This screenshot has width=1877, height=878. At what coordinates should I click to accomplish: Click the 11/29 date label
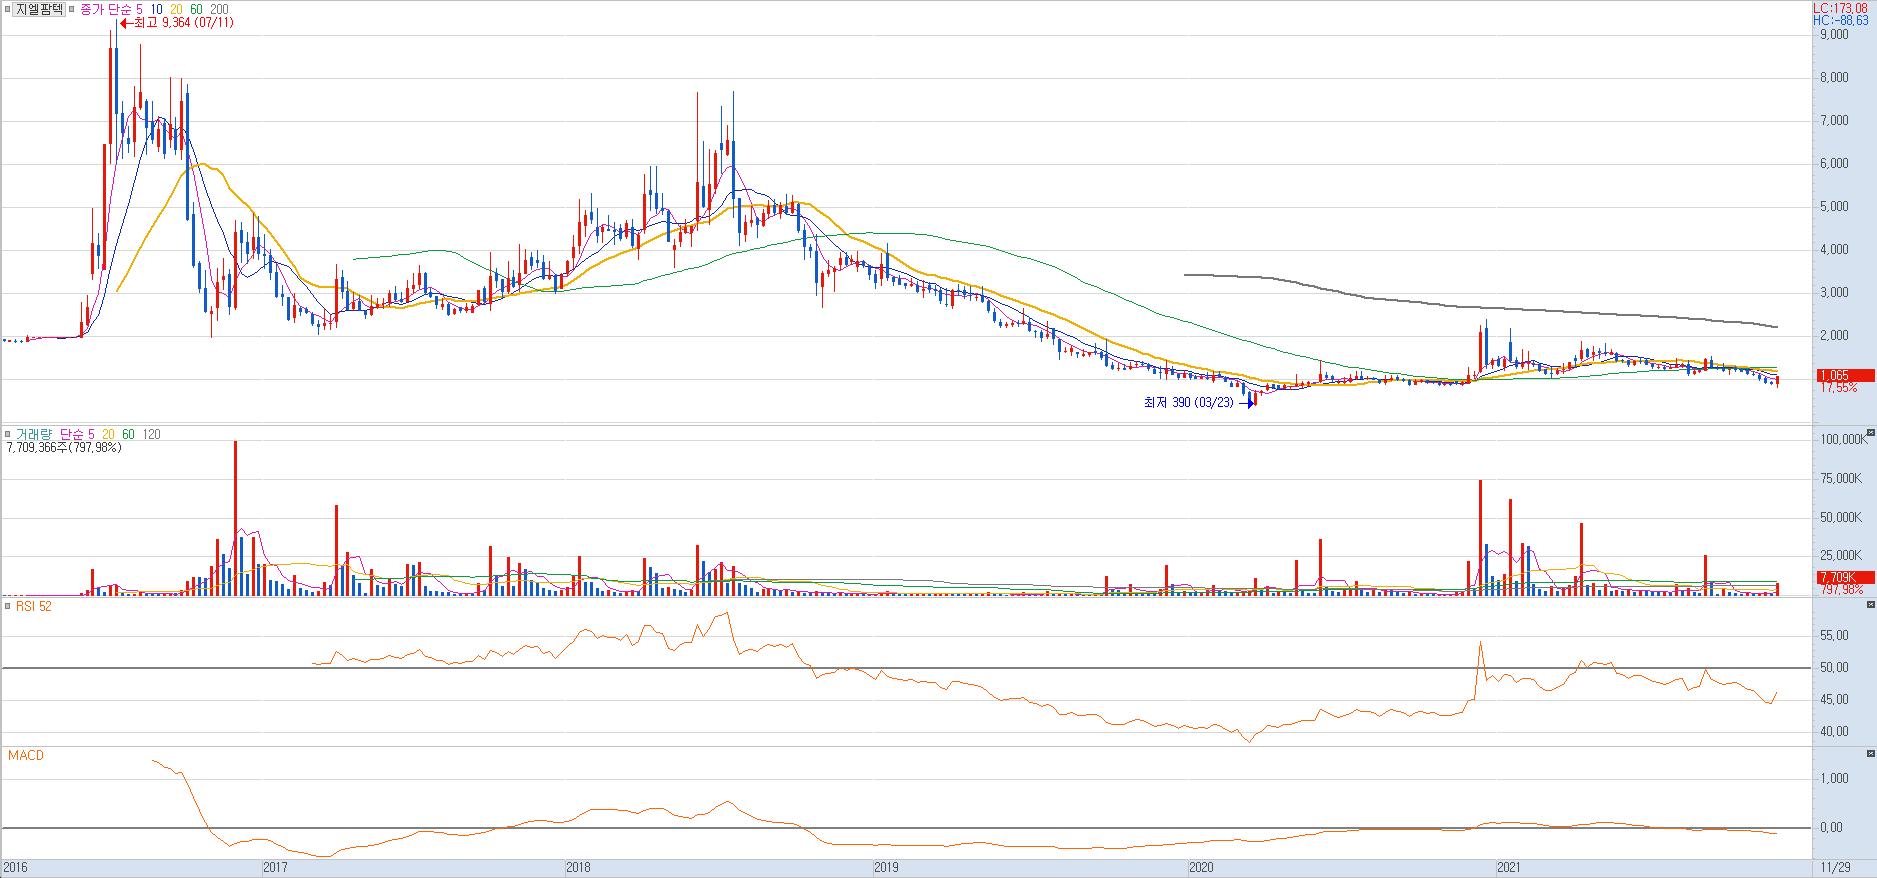1835,868
